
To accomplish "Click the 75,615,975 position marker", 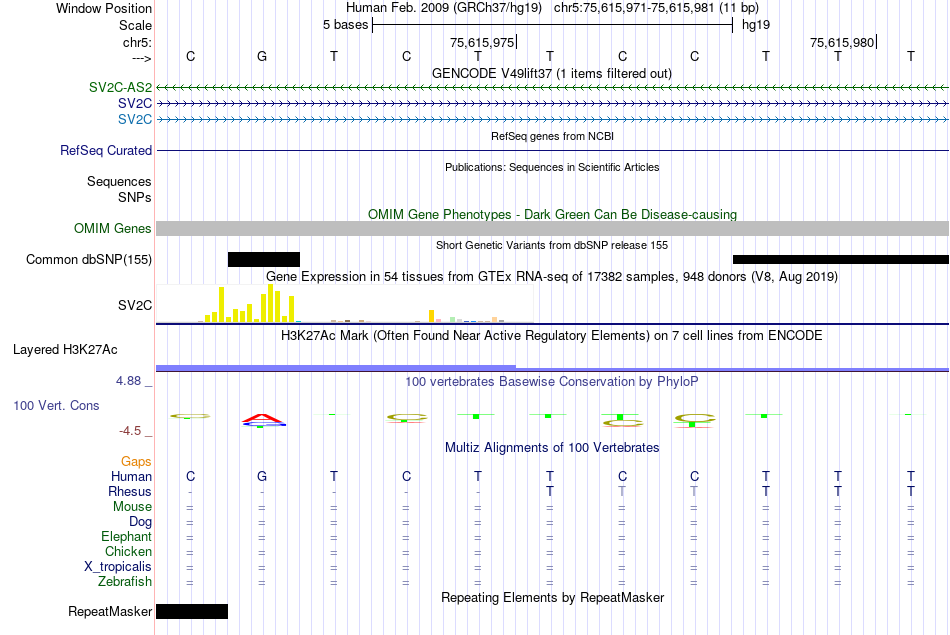I will click(483, 42).
